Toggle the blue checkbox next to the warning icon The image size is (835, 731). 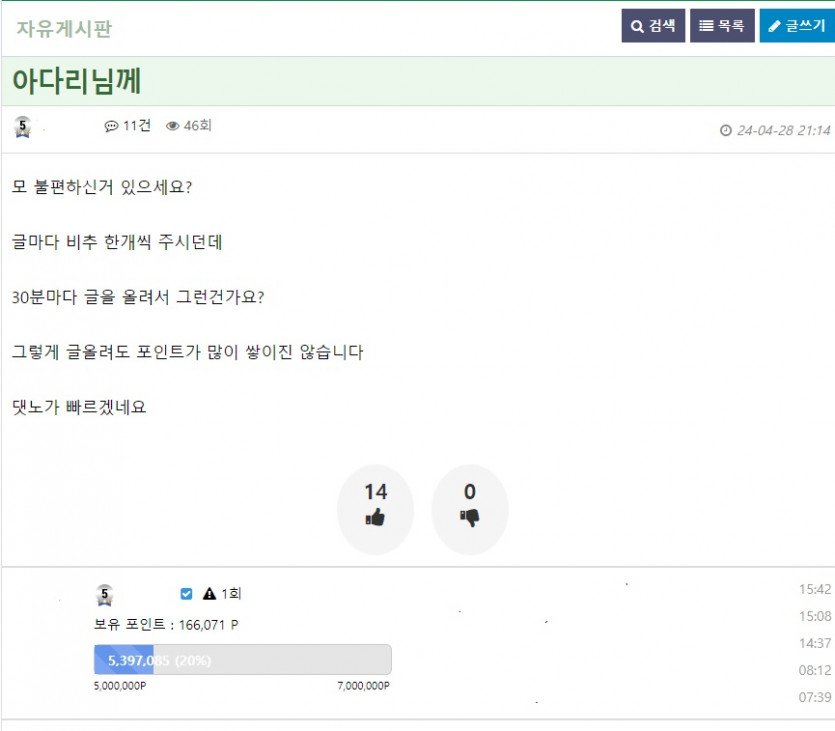[x=186, y=594]
